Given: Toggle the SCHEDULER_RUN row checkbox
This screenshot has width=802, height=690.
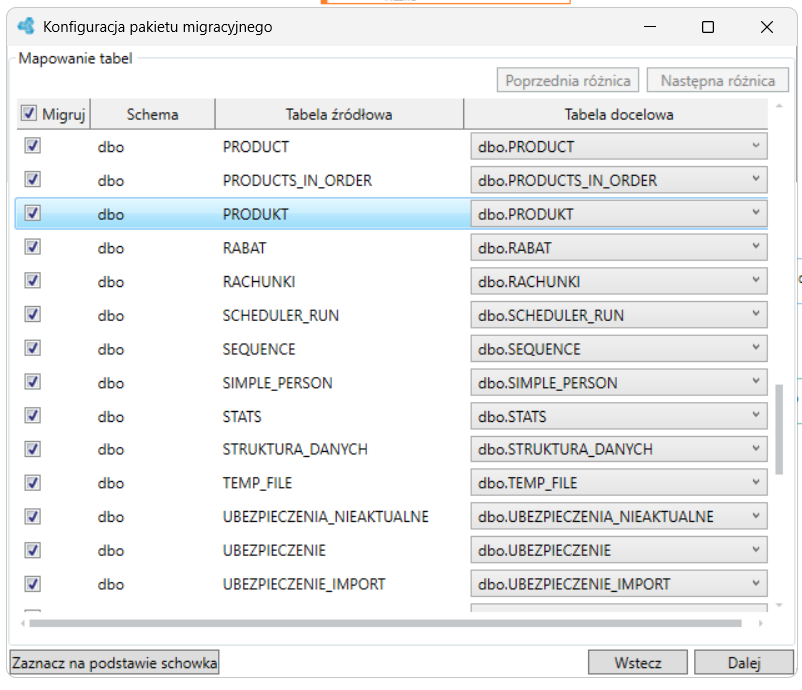Looking at the screenshot, I should 33,315.
